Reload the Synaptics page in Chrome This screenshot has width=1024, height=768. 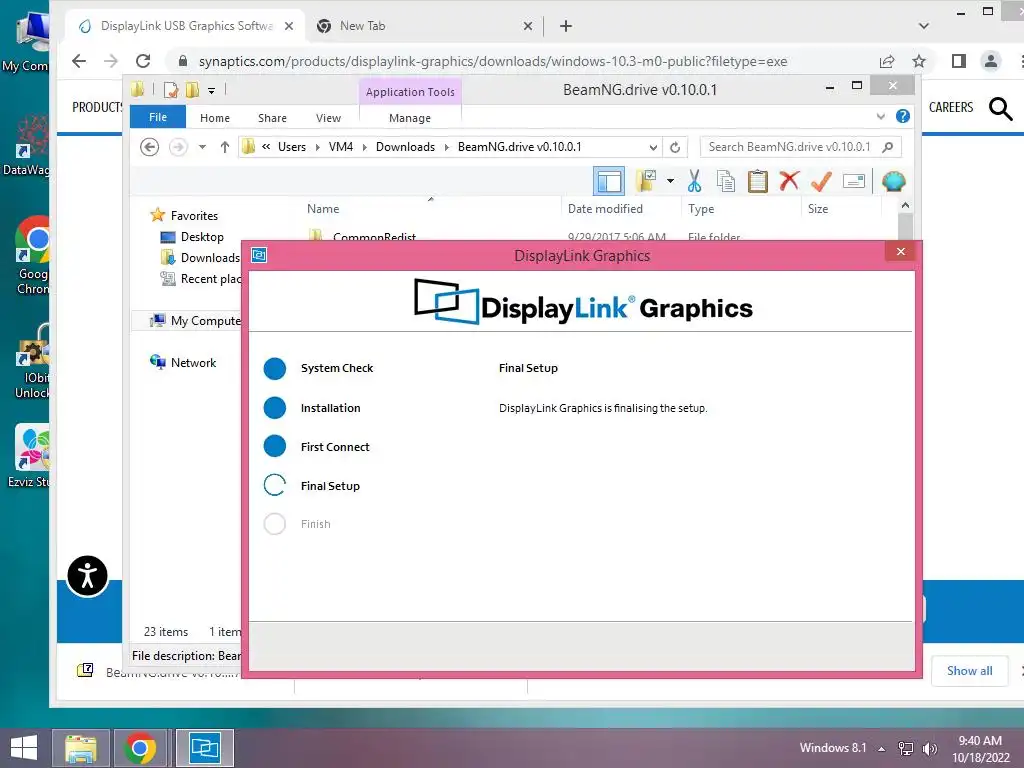tap(143, 61)
